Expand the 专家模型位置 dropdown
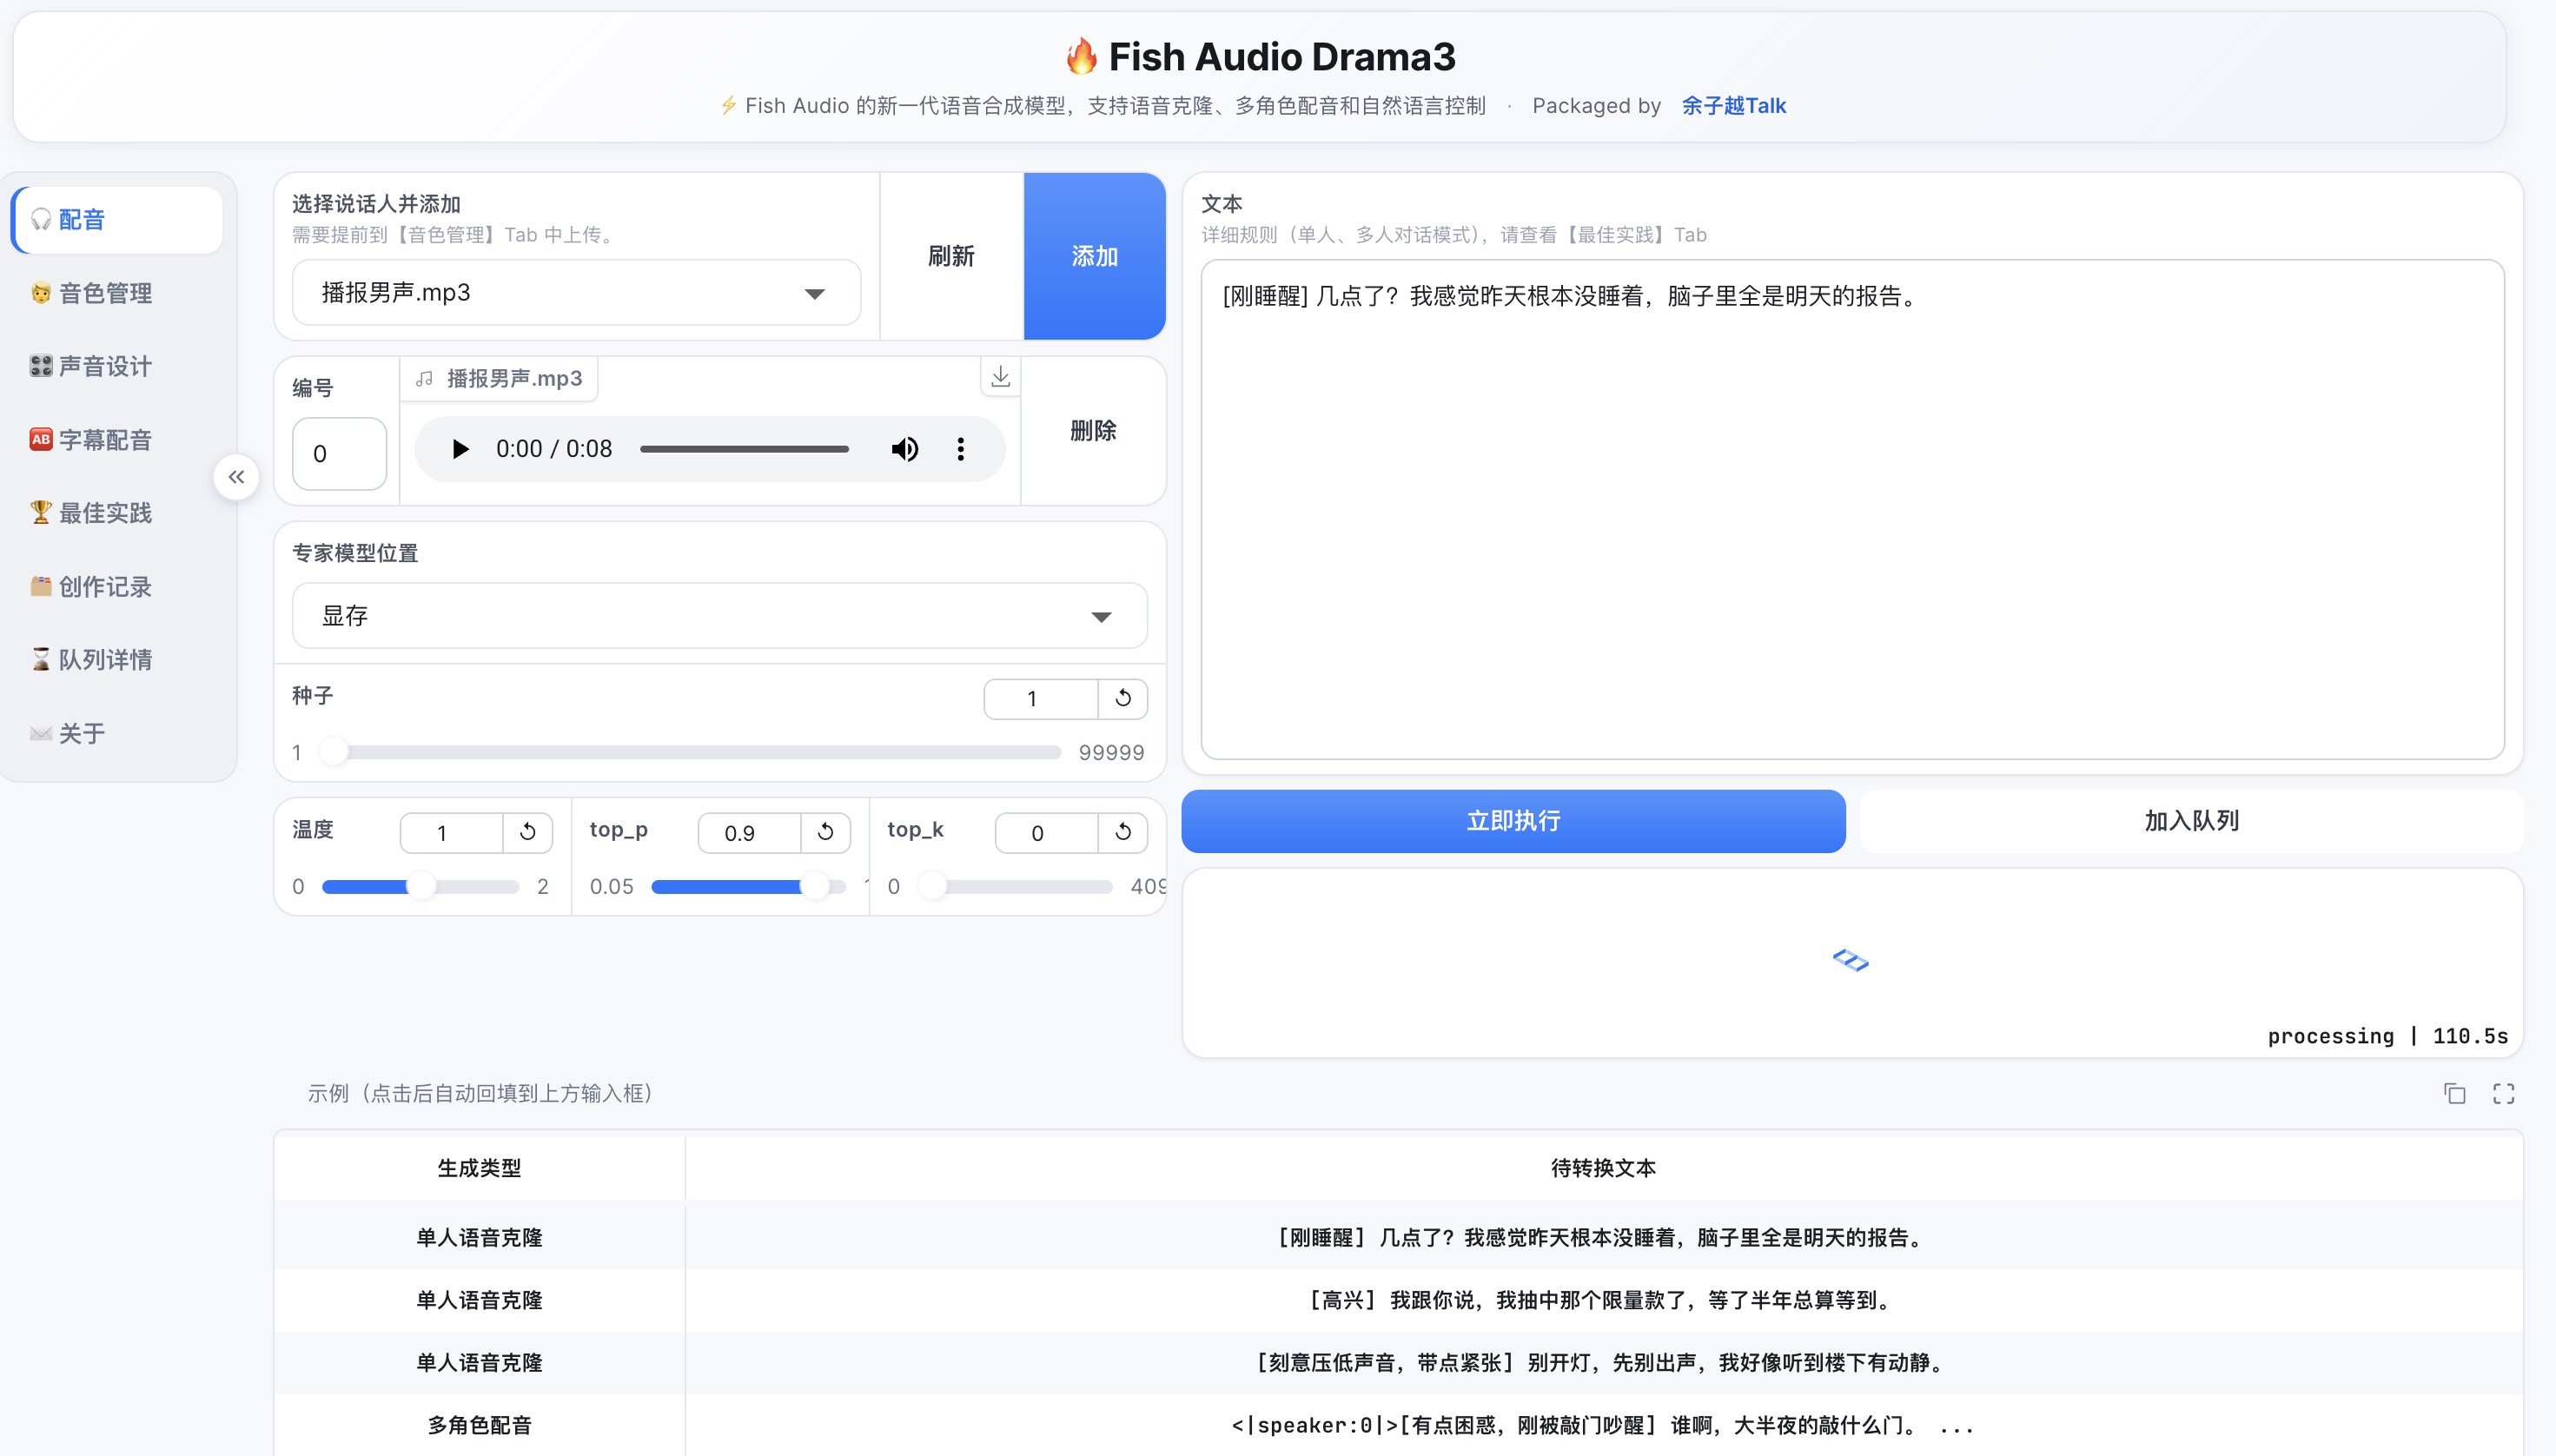 pos(719,615)
